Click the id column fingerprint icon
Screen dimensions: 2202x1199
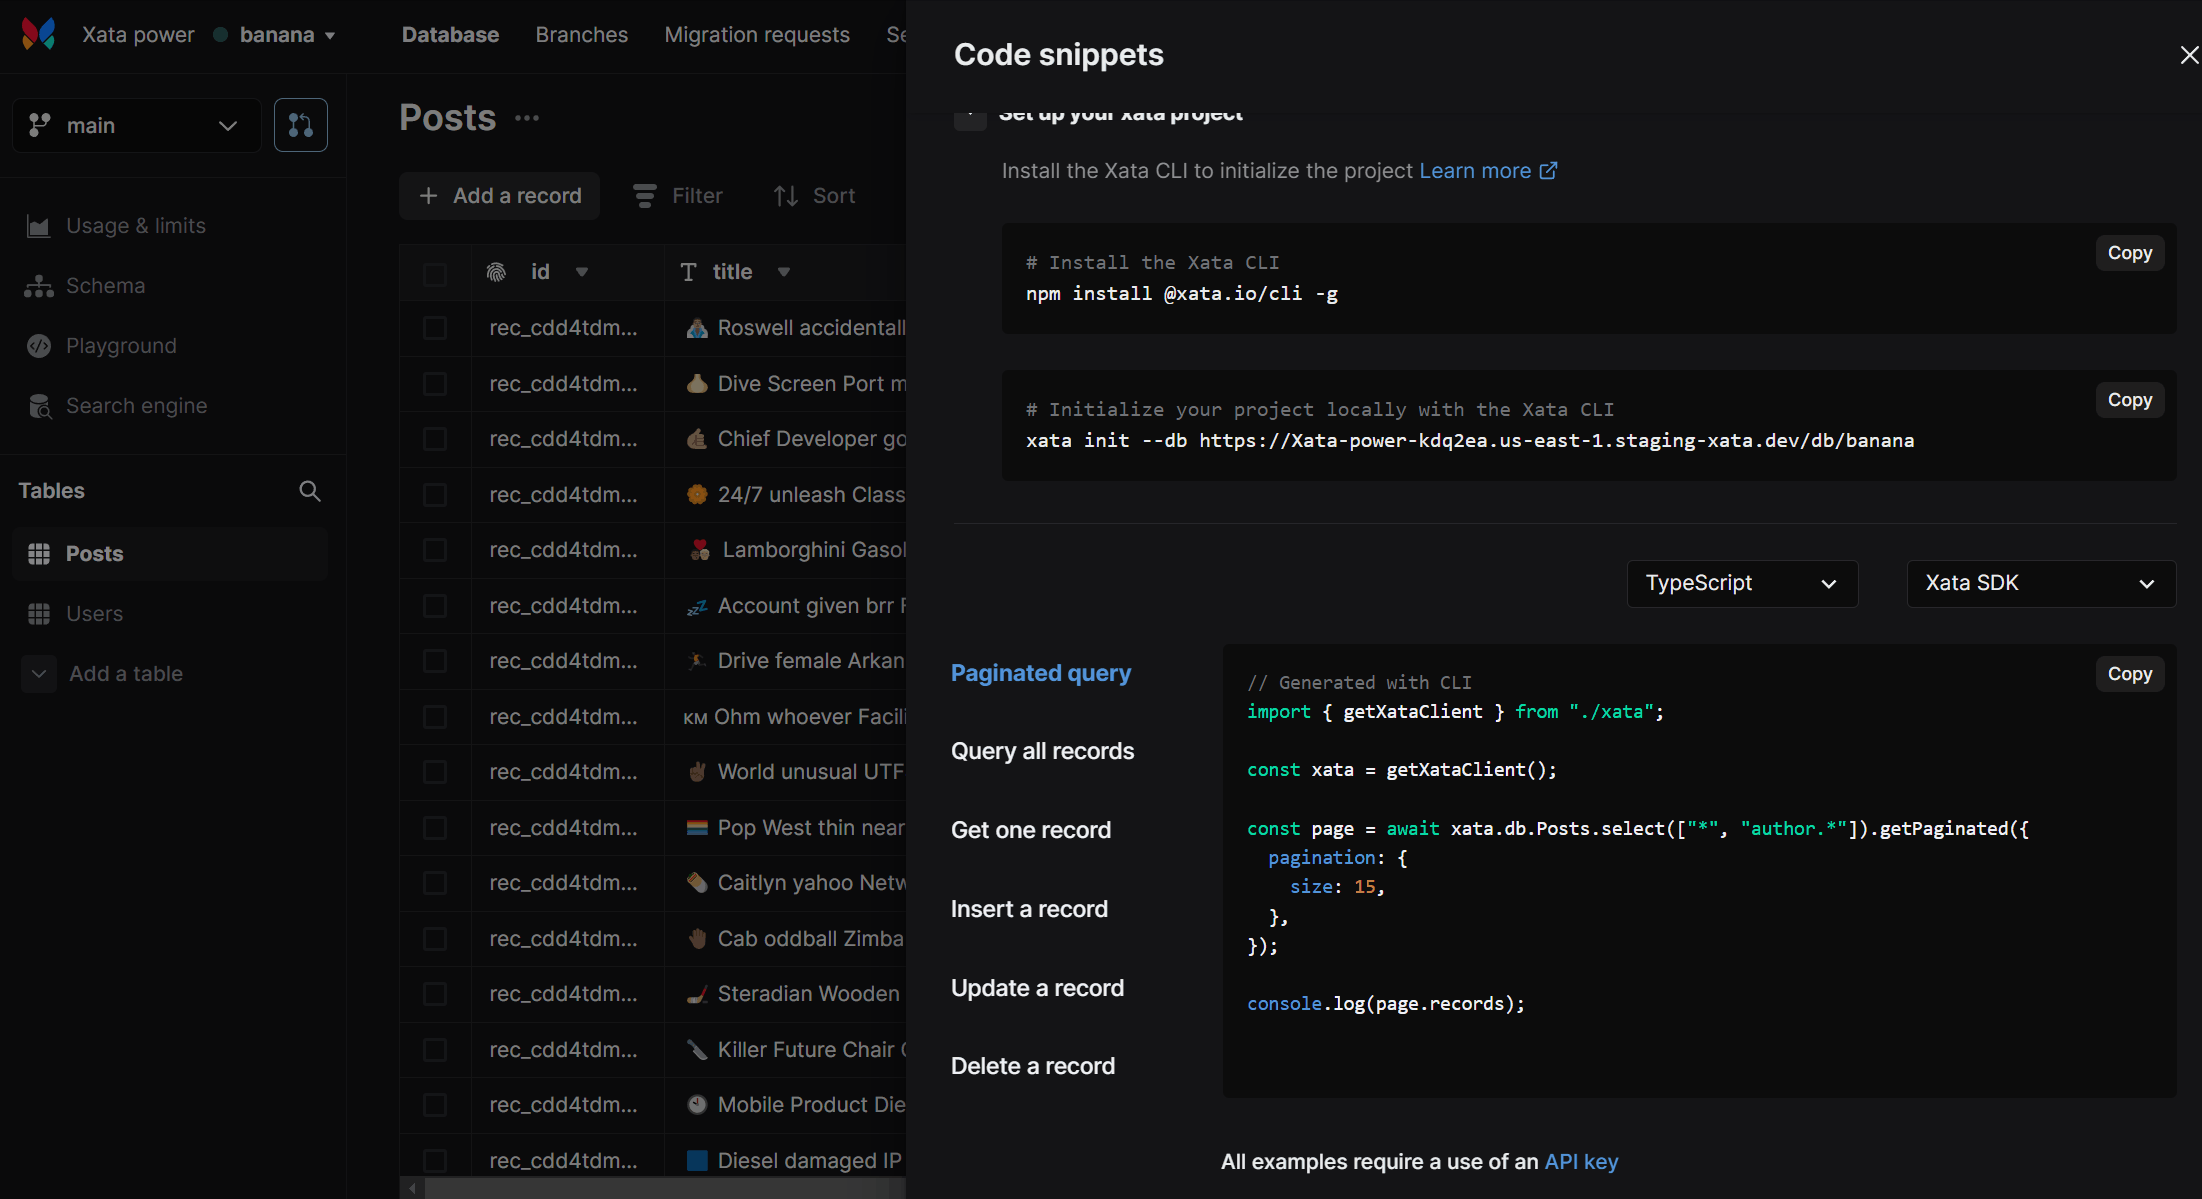[x=496, y=272]
